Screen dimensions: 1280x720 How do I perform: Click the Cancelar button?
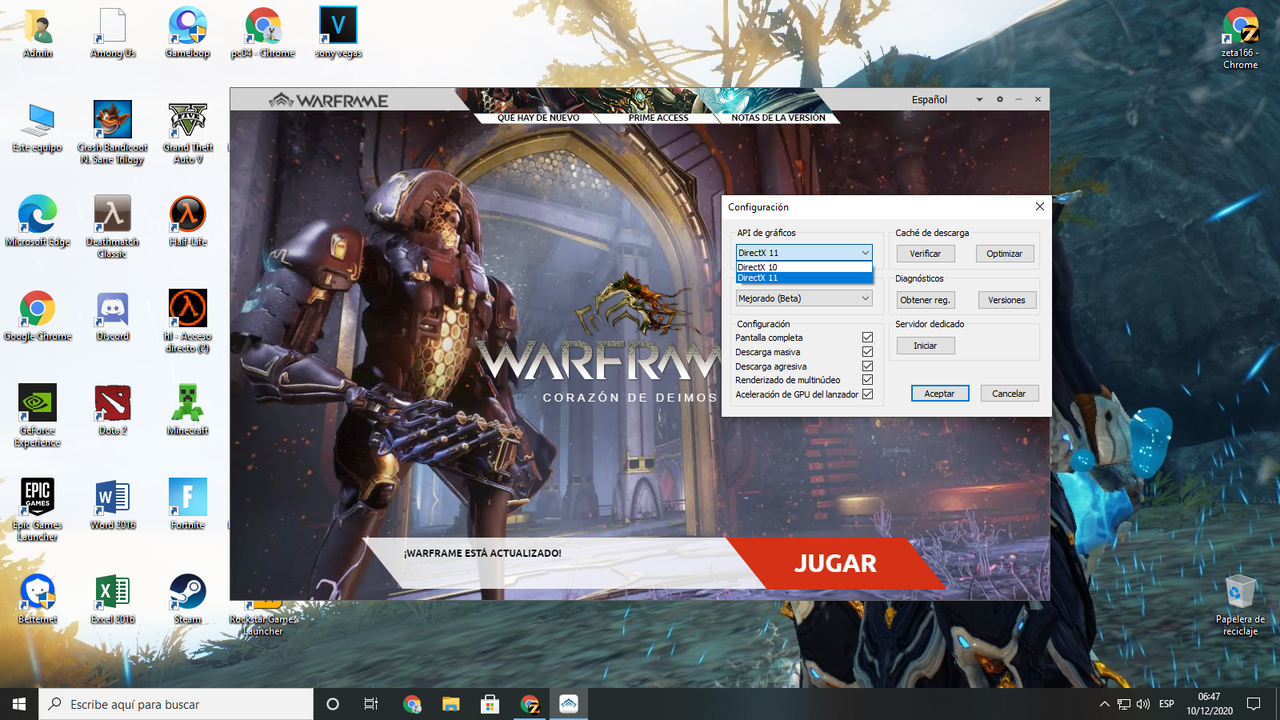[x=1009, y=394]
